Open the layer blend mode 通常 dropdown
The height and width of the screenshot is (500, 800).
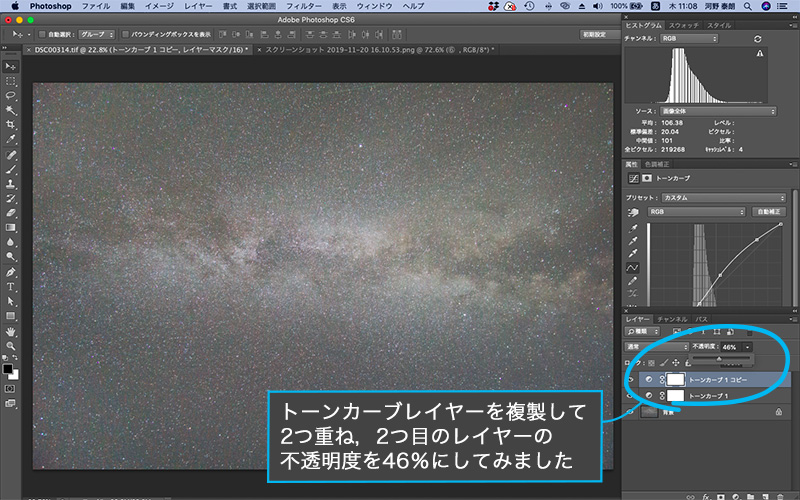pyautogui.click(x=657, y=347)
